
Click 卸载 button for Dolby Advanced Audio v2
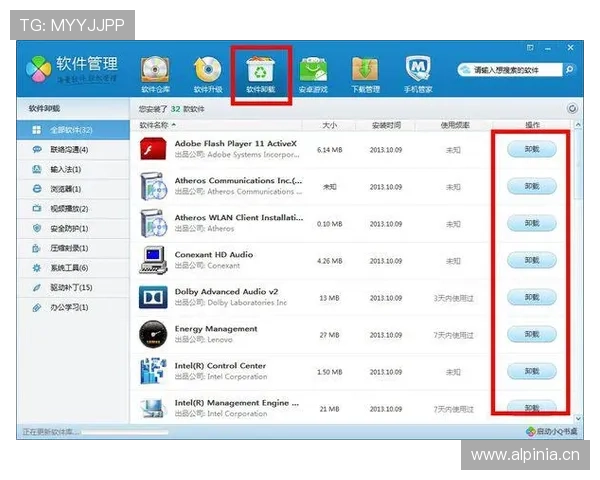[531, 297]
